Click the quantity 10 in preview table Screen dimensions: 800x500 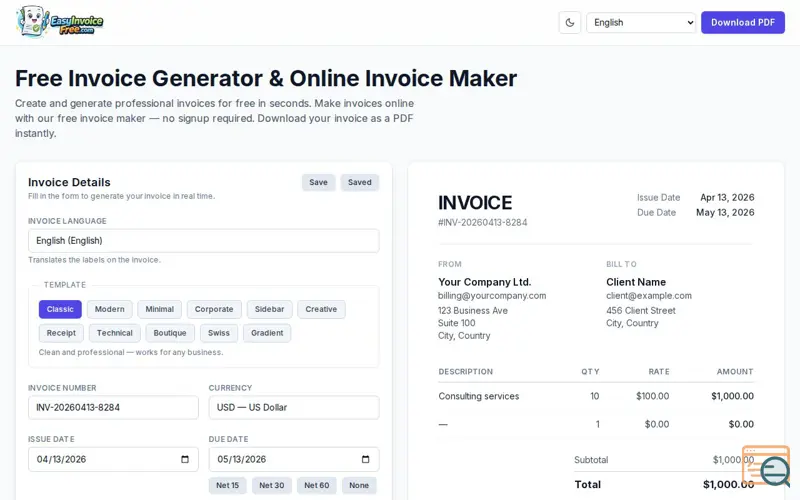click(594, 396)
